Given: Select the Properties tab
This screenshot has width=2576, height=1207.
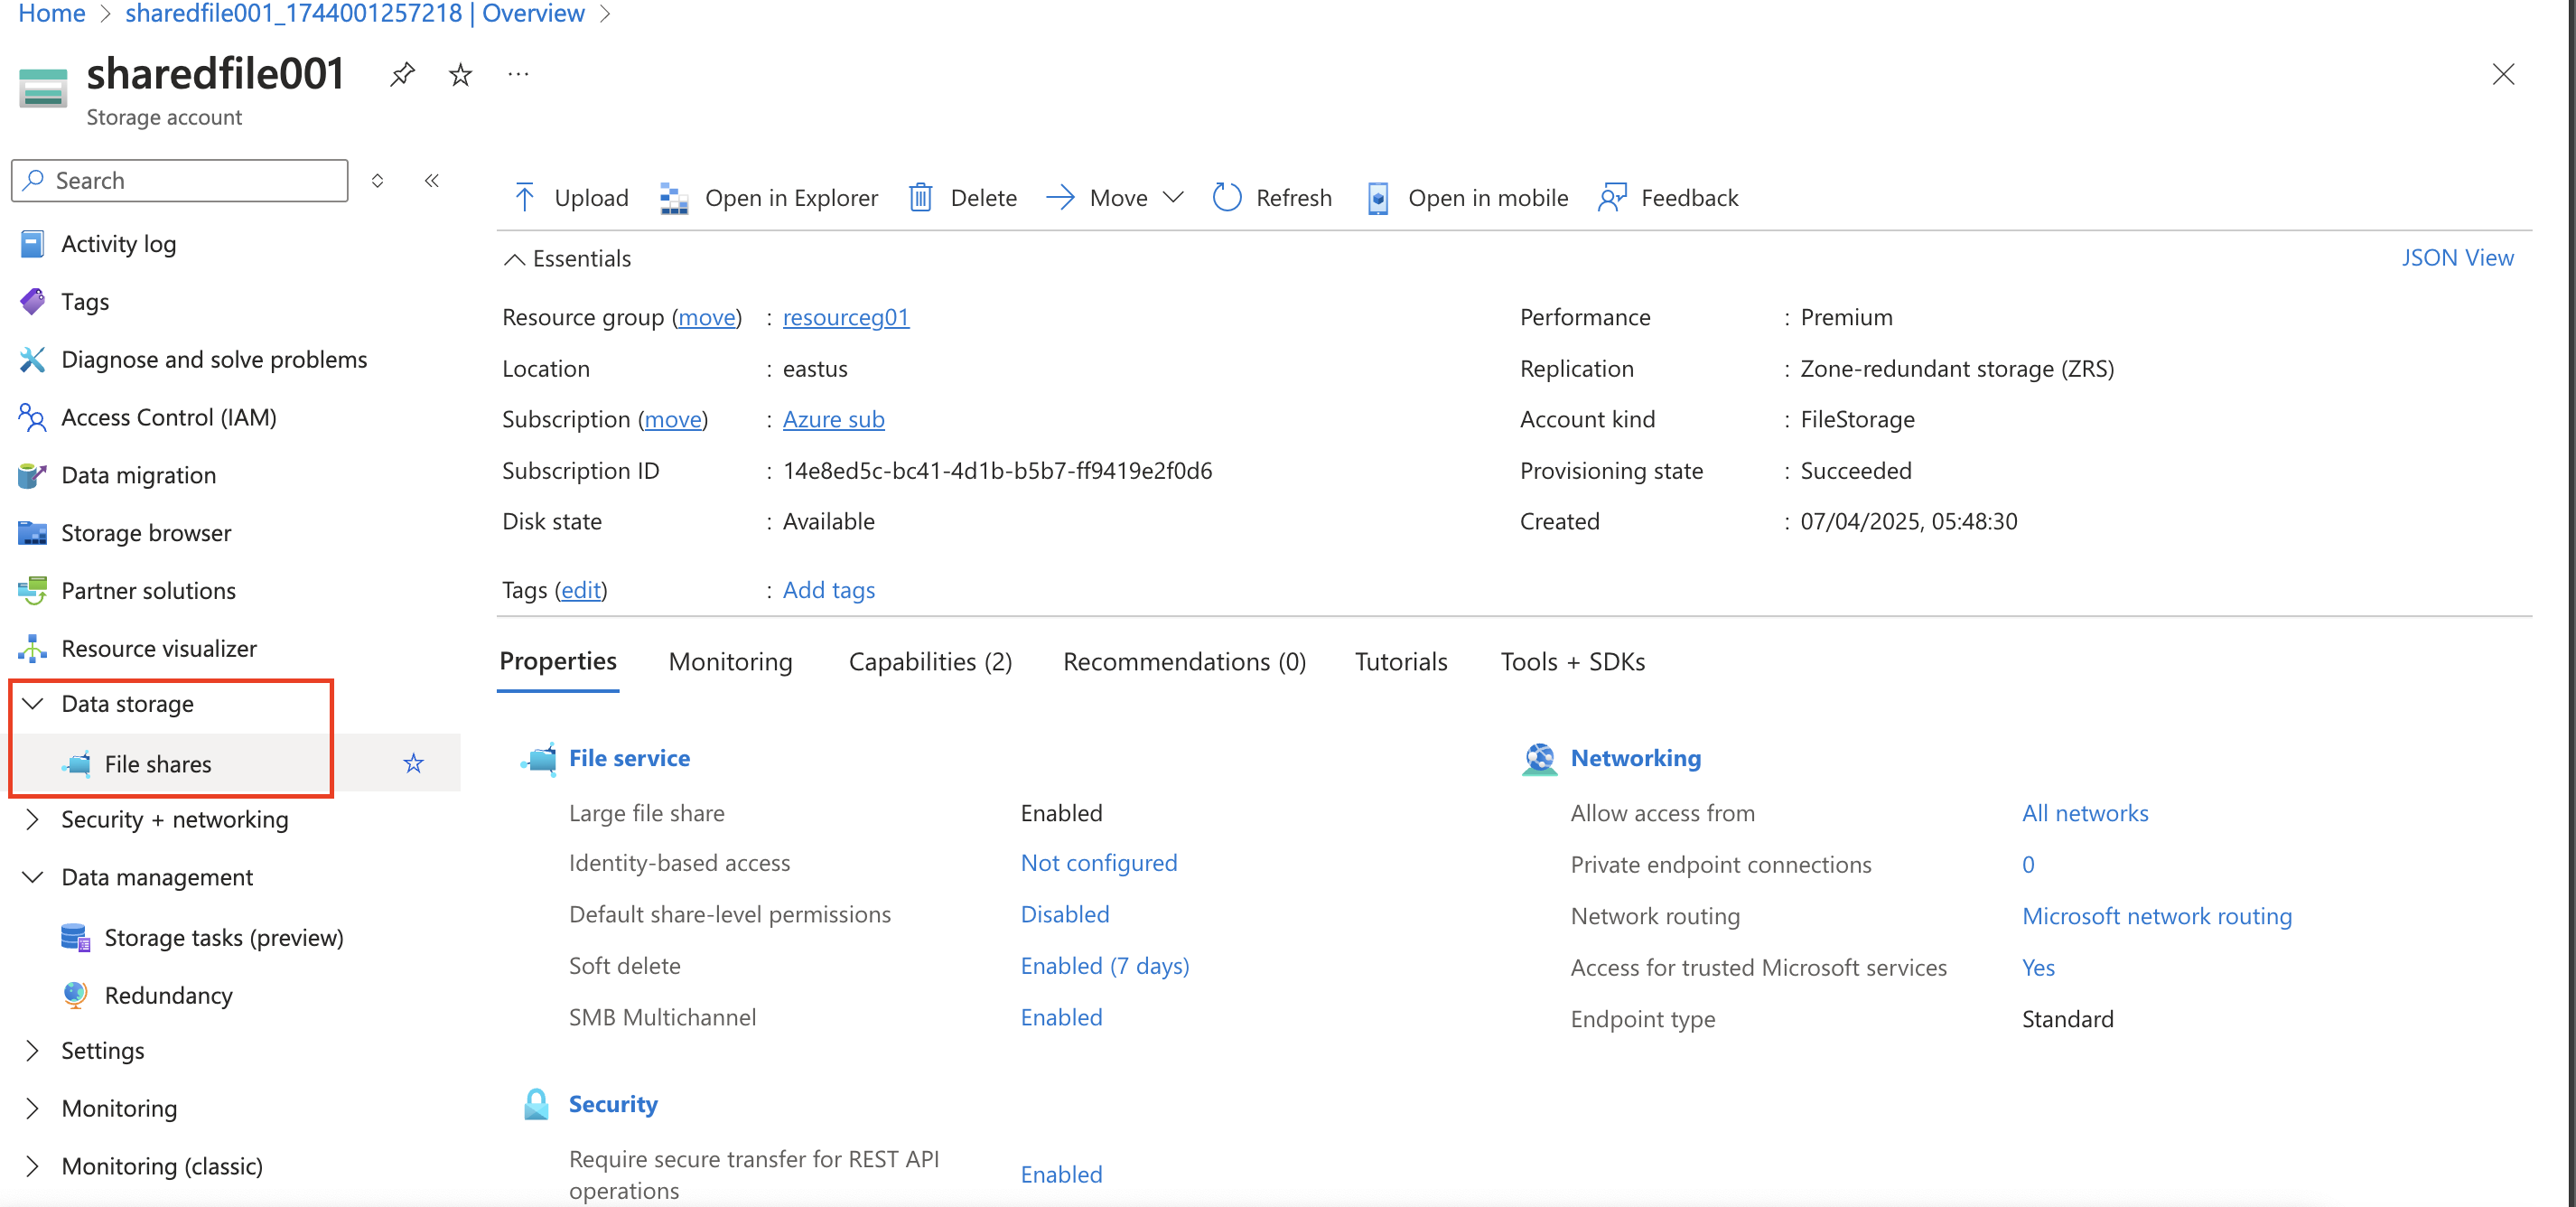Looking at the screenshot, I should 557,662.
